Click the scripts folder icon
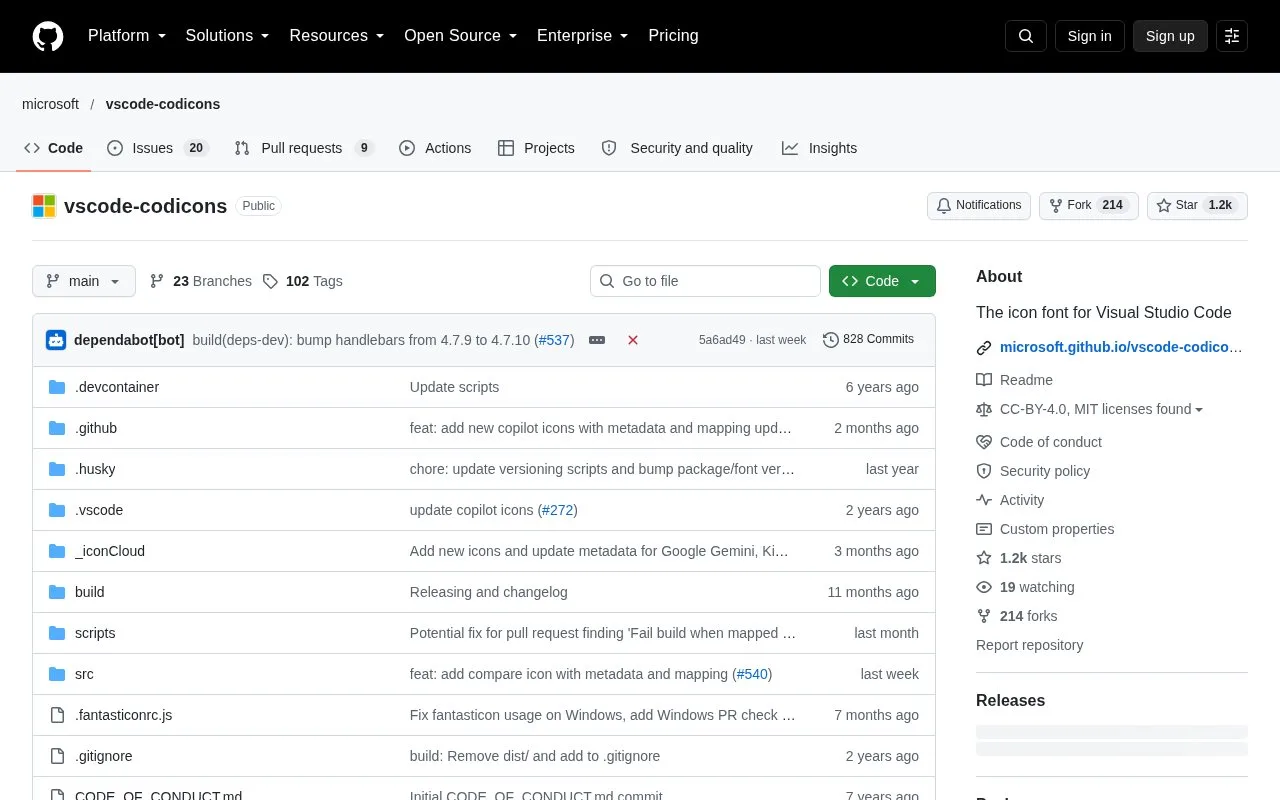Screen dimensions: 1280x800 (x=57, y=633)
